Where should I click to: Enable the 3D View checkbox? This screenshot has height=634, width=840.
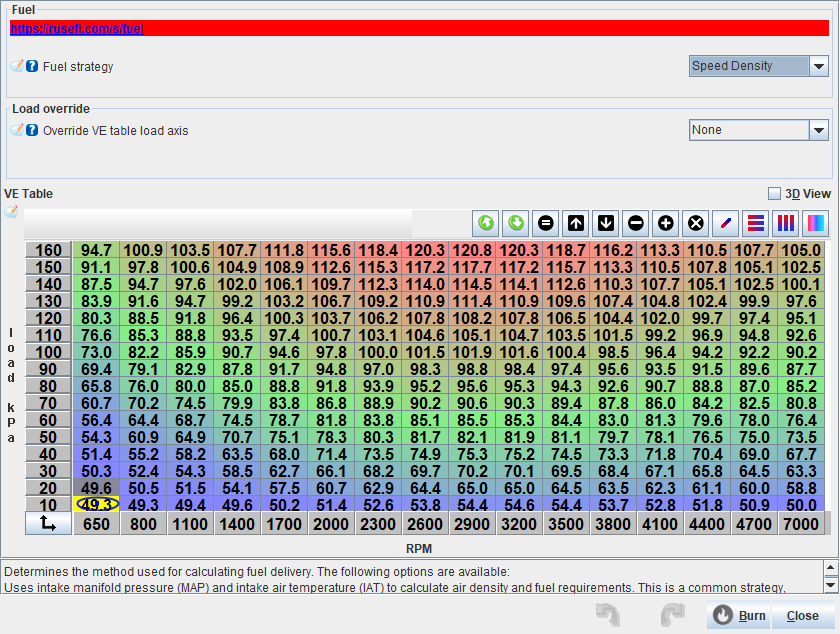774,194
